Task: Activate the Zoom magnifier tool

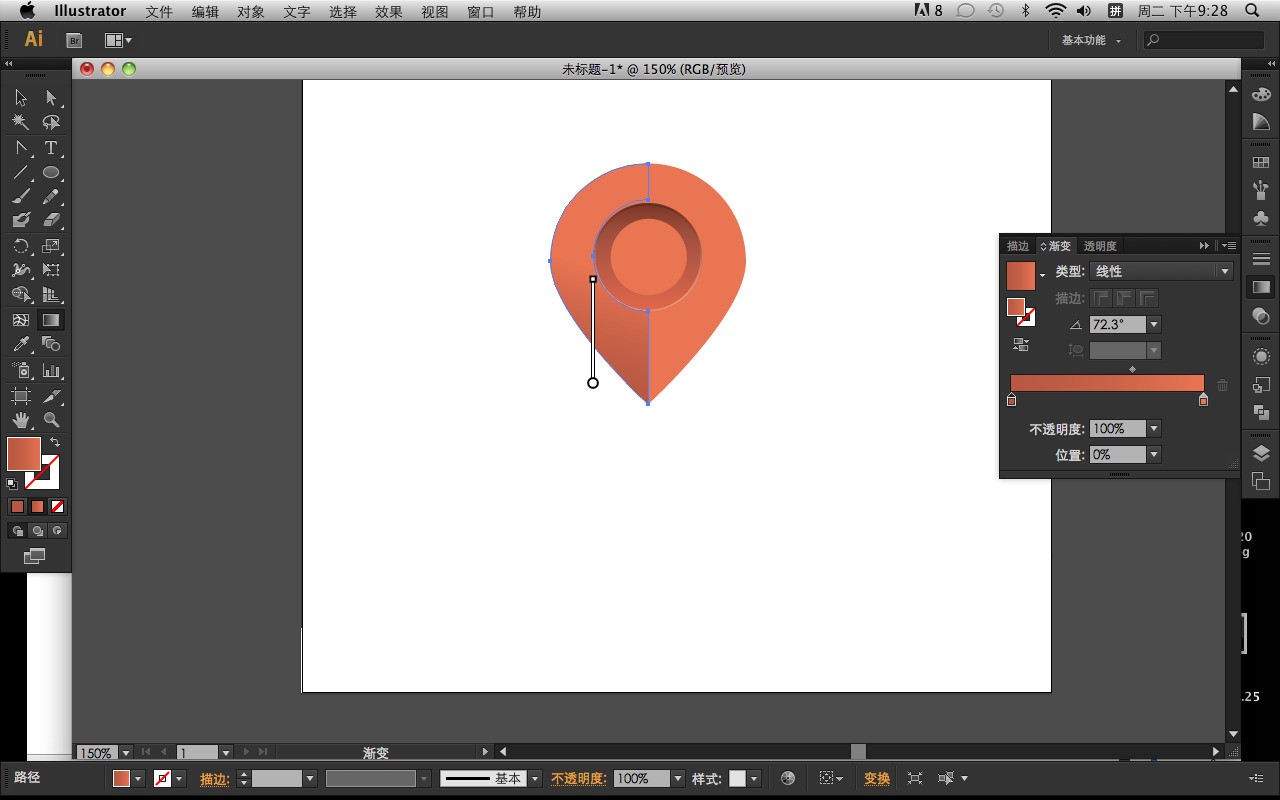Action: click(51, 420)
